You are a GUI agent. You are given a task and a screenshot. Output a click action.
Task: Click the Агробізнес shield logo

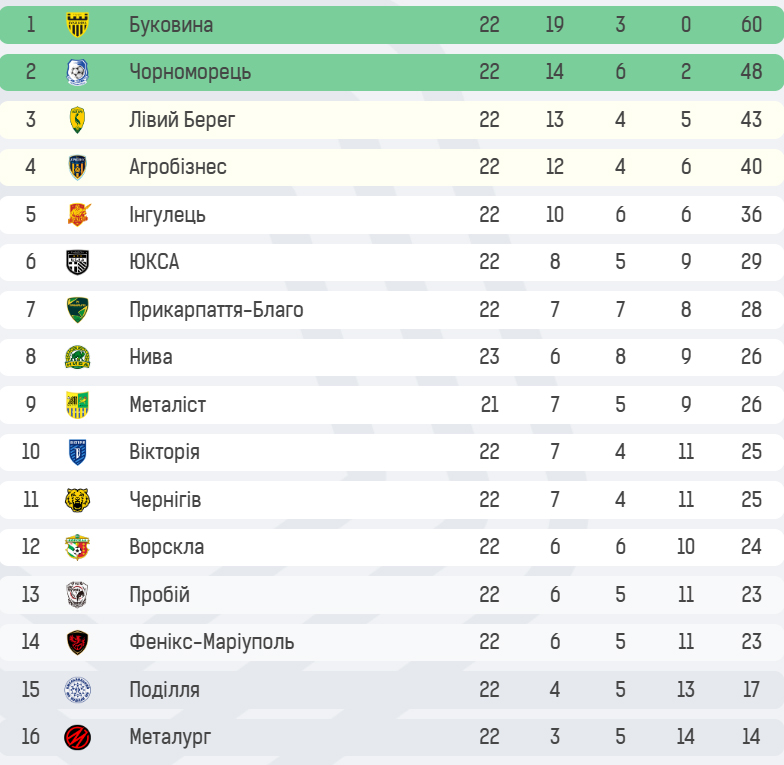tap(78, 167)
